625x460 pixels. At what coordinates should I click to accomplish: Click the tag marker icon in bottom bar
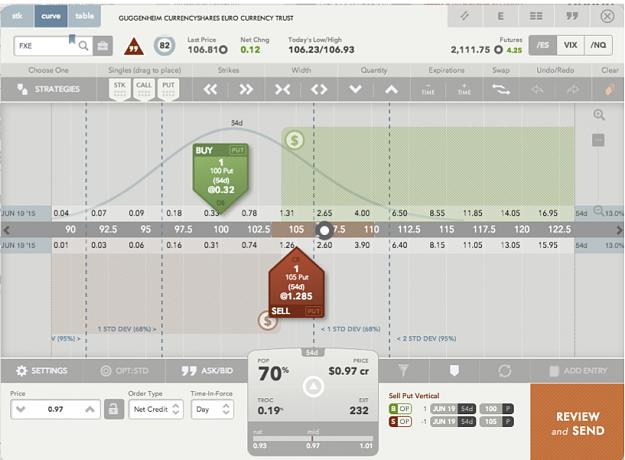coord(454,371)
